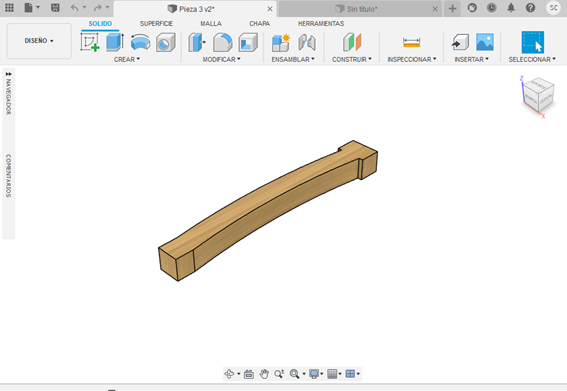Screen dimensions: 567x391
Task: Click the Offset Plane construct tool
Action: point(352,42)
